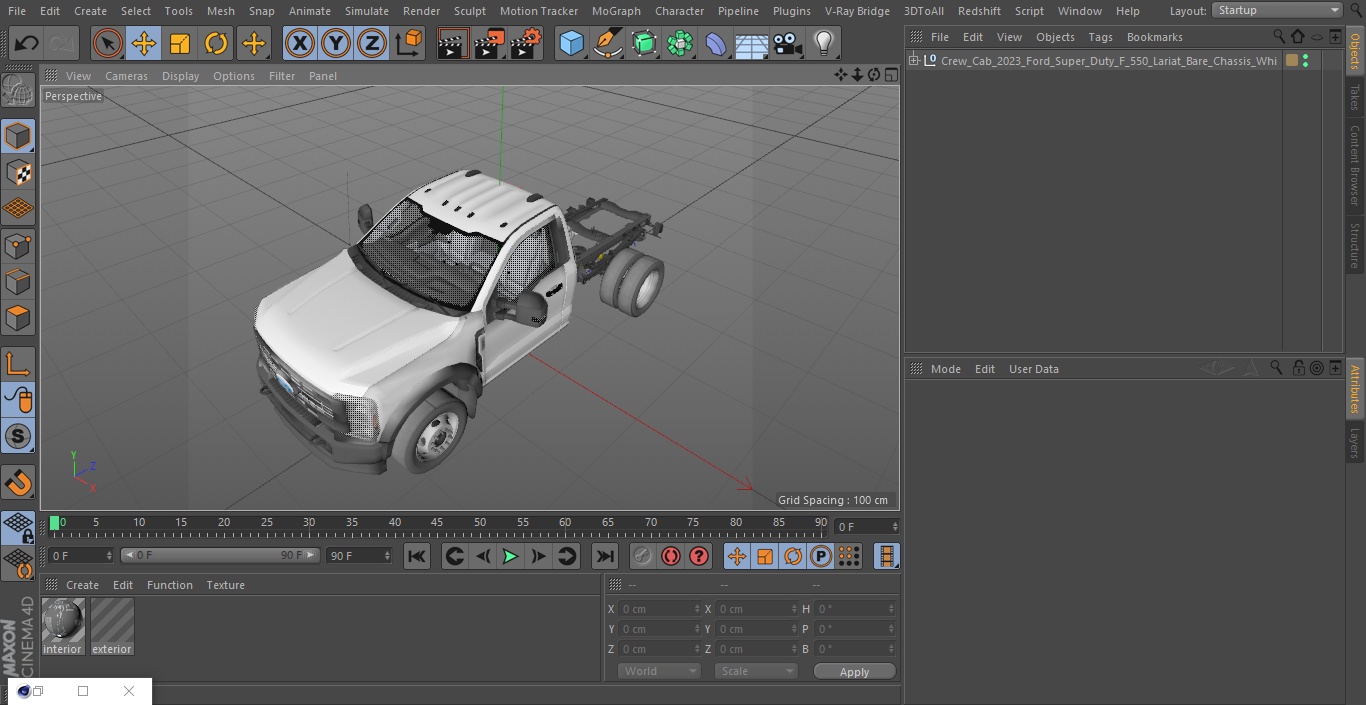Click frame 45 on the timeline
Image resolution: width=1366 pixels, height=705 pixels.
[437, 523]
